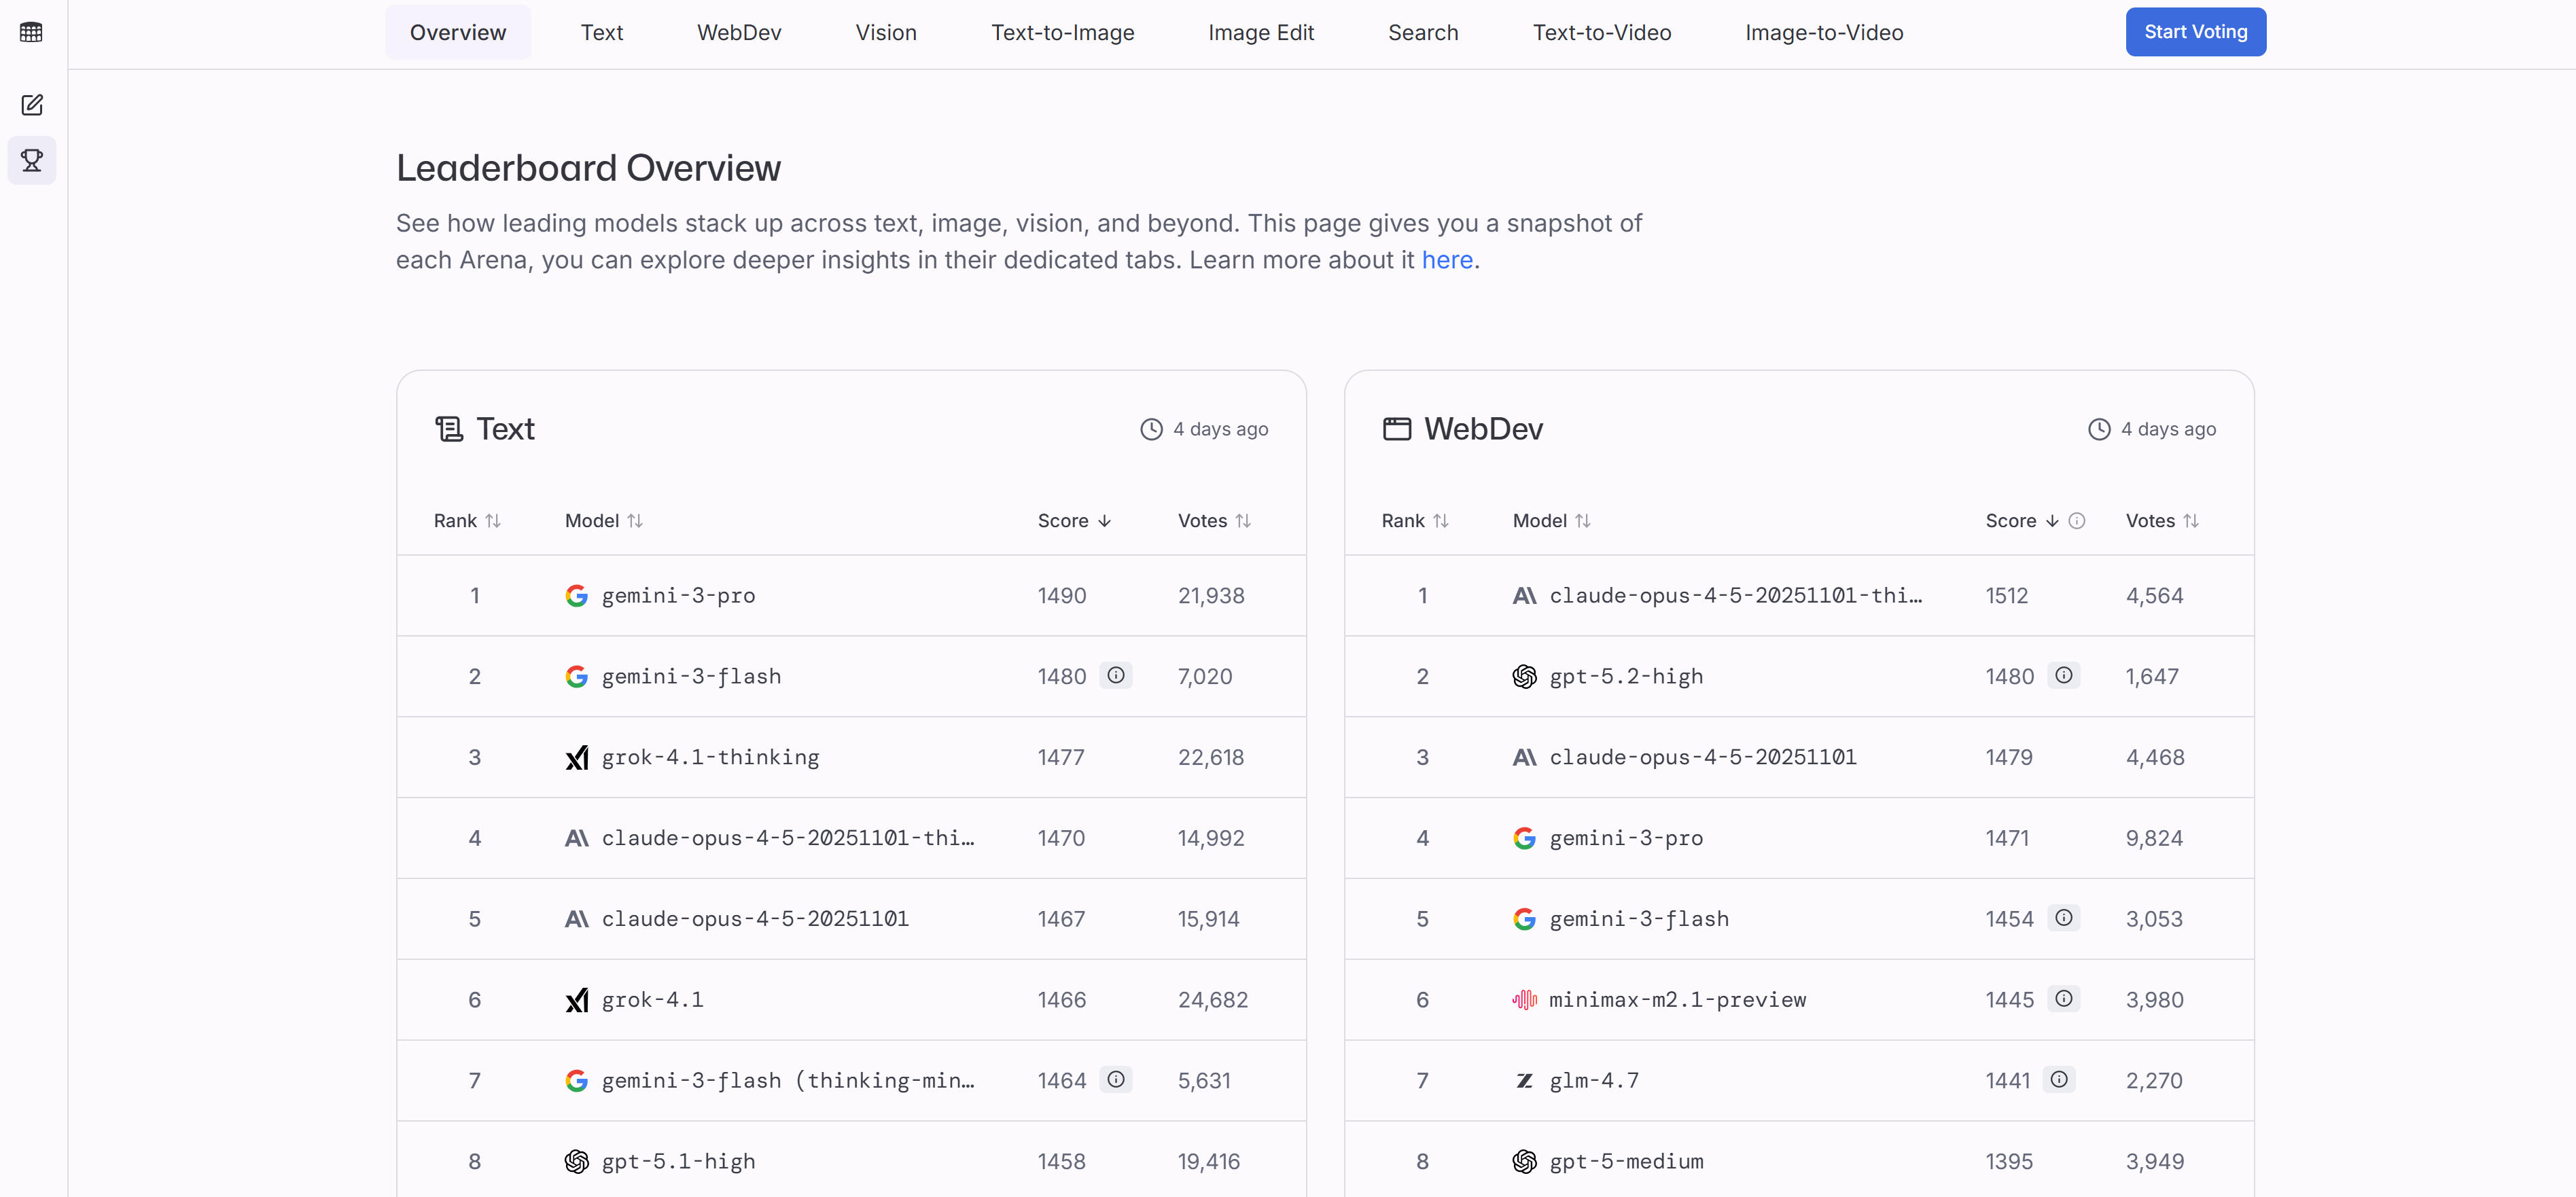Click info icon beside gemini-3-flash score 1480

[x=1116, y=675]
